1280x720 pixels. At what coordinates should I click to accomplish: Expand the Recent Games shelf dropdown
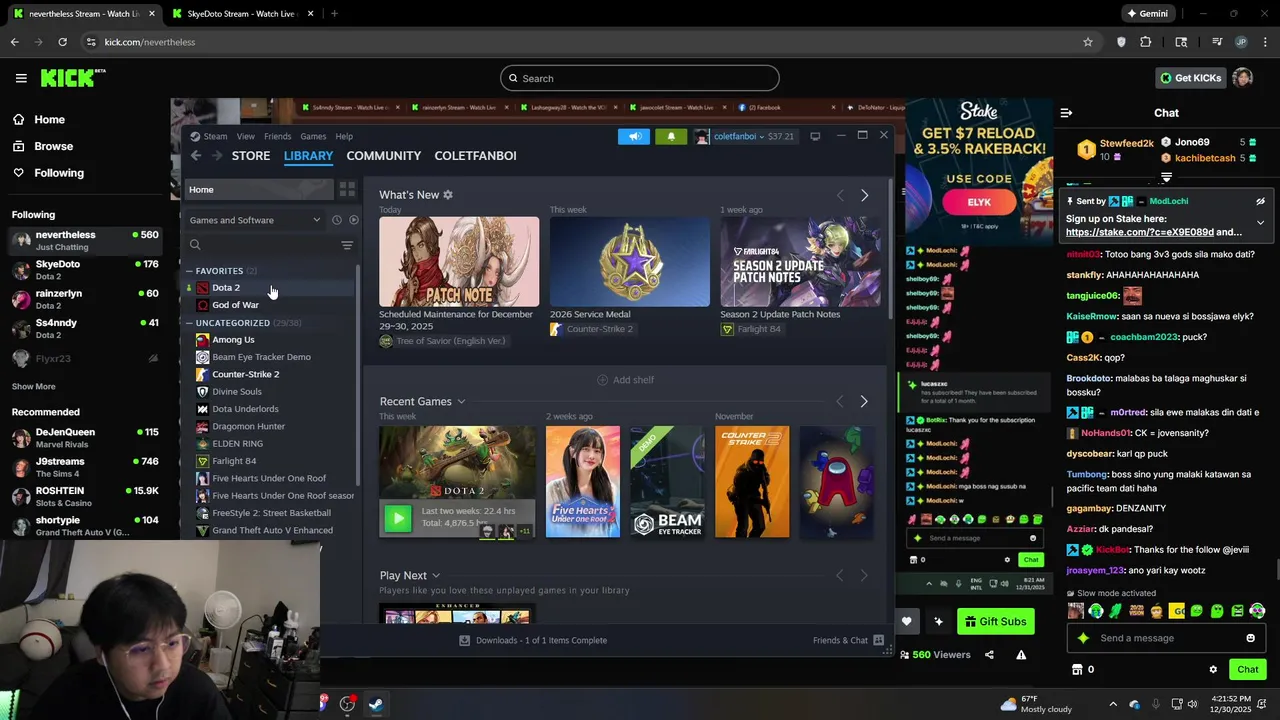coord(461,402)
